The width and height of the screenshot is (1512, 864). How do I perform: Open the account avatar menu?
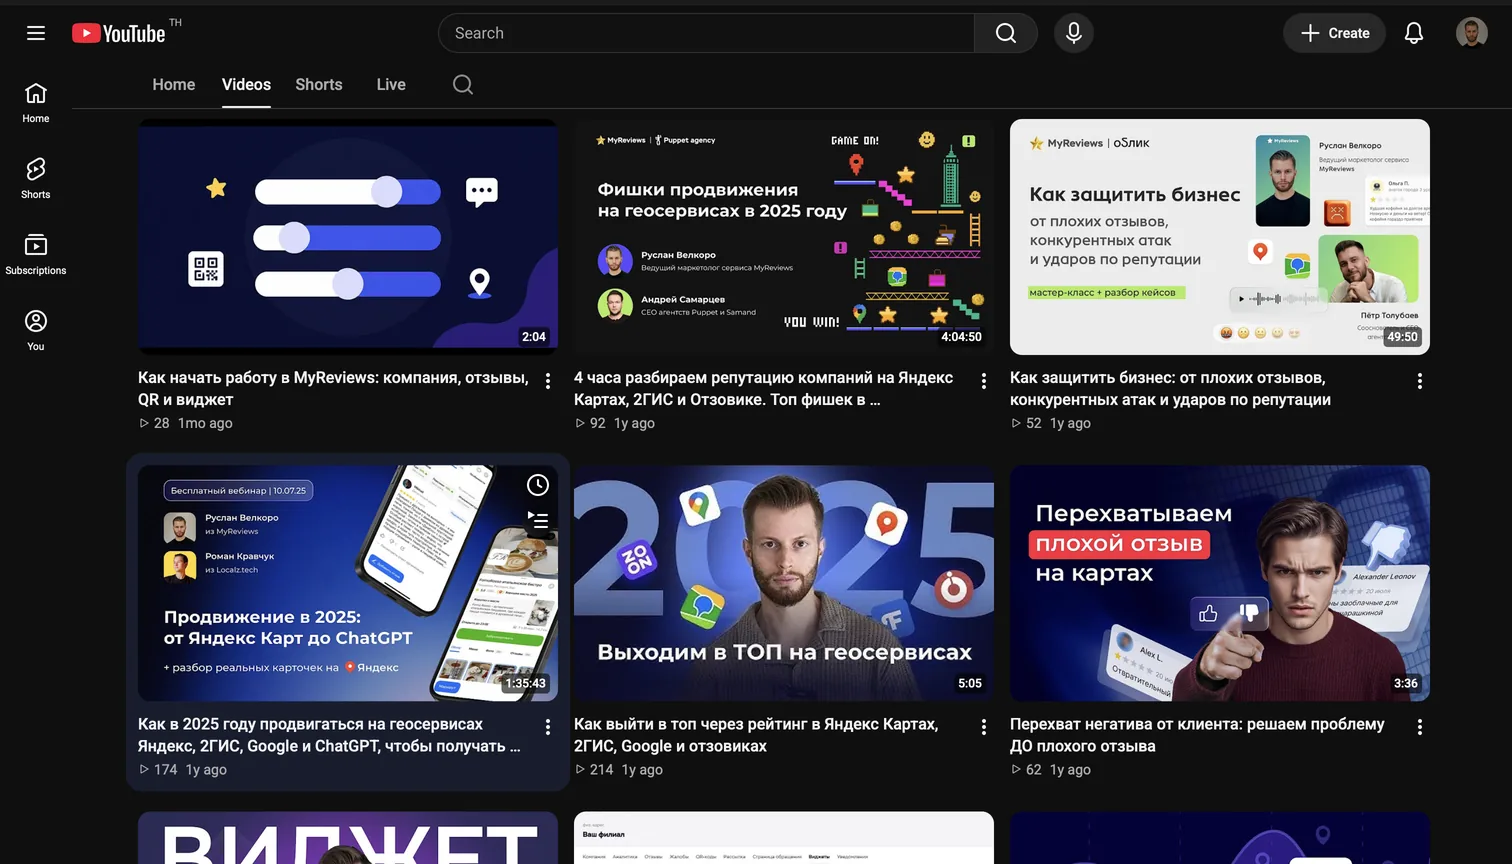tap(1472, 33)
